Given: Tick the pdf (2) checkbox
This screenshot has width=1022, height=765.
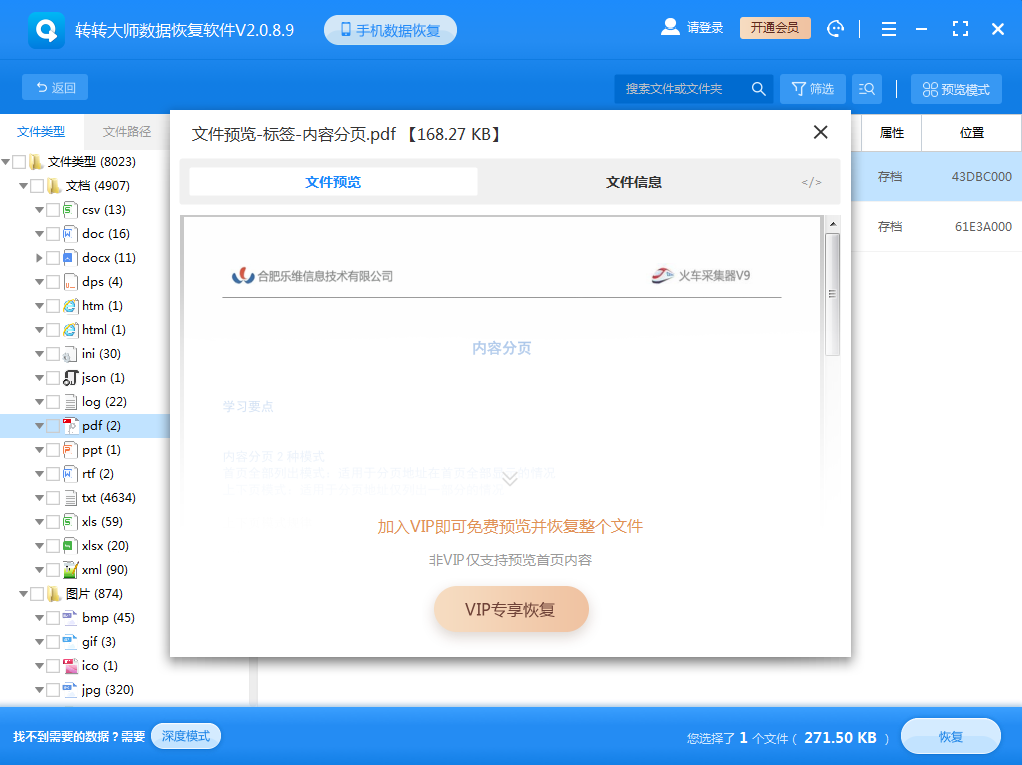Looking at the screenshot, I should pyautogui.click(x=53, y=426).
